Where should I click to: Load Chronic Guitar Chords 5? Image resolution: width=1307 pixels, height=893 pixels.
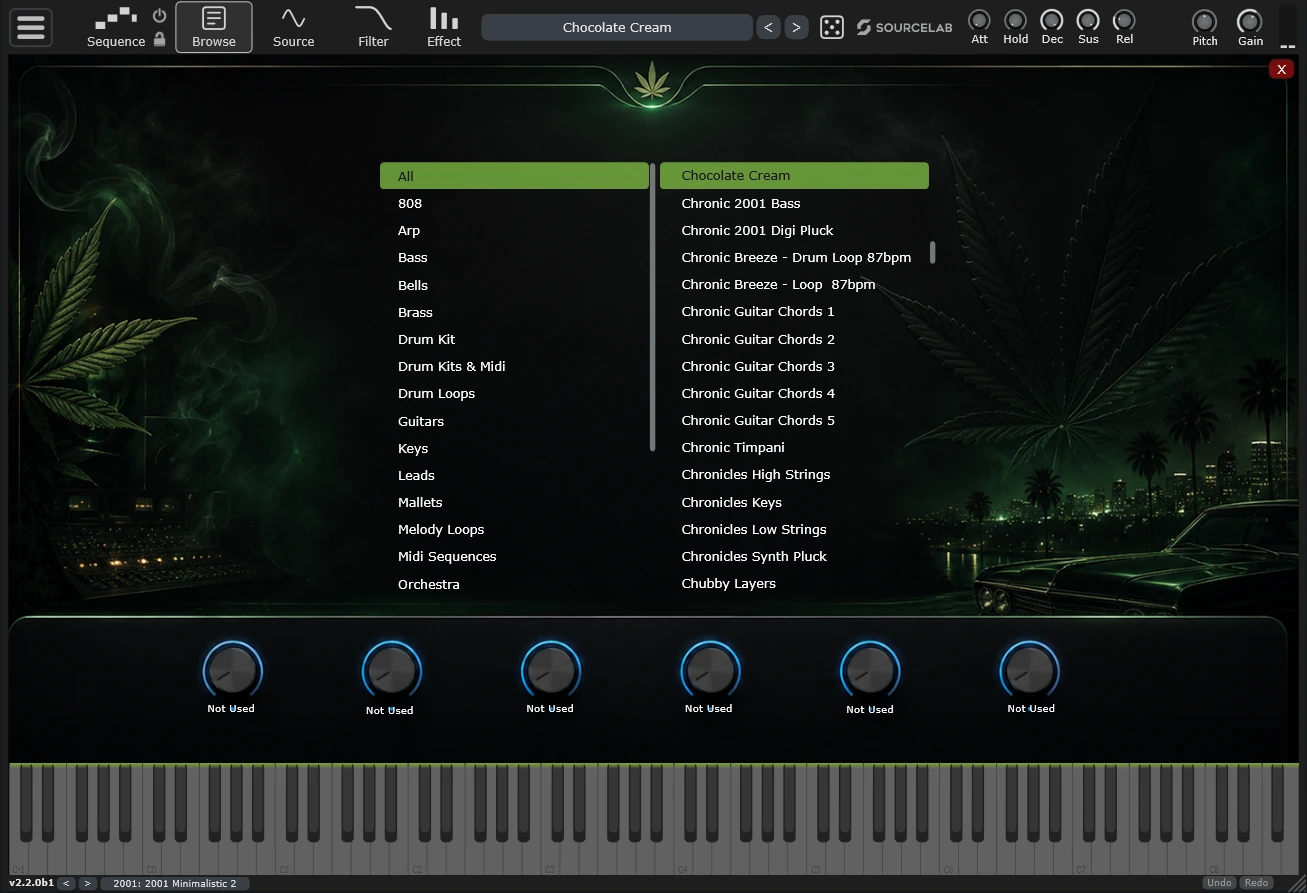(x=794, y=420)
